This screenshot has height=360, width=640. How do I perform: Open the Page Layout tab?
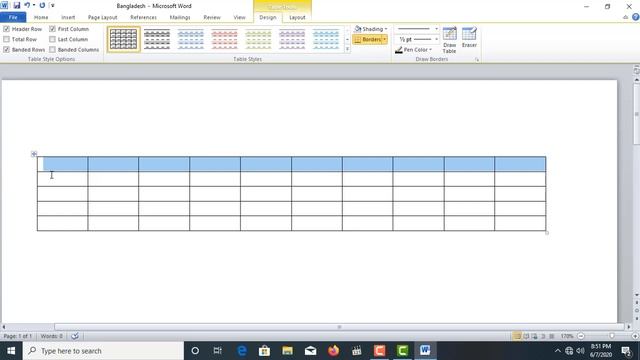tap(102, 18)
